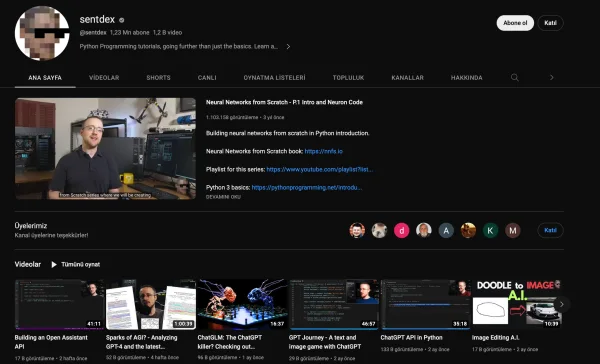Screen dimensions: 600x364
Task: Show more tabs with the right chevron
Action: (x=551, y=78)
